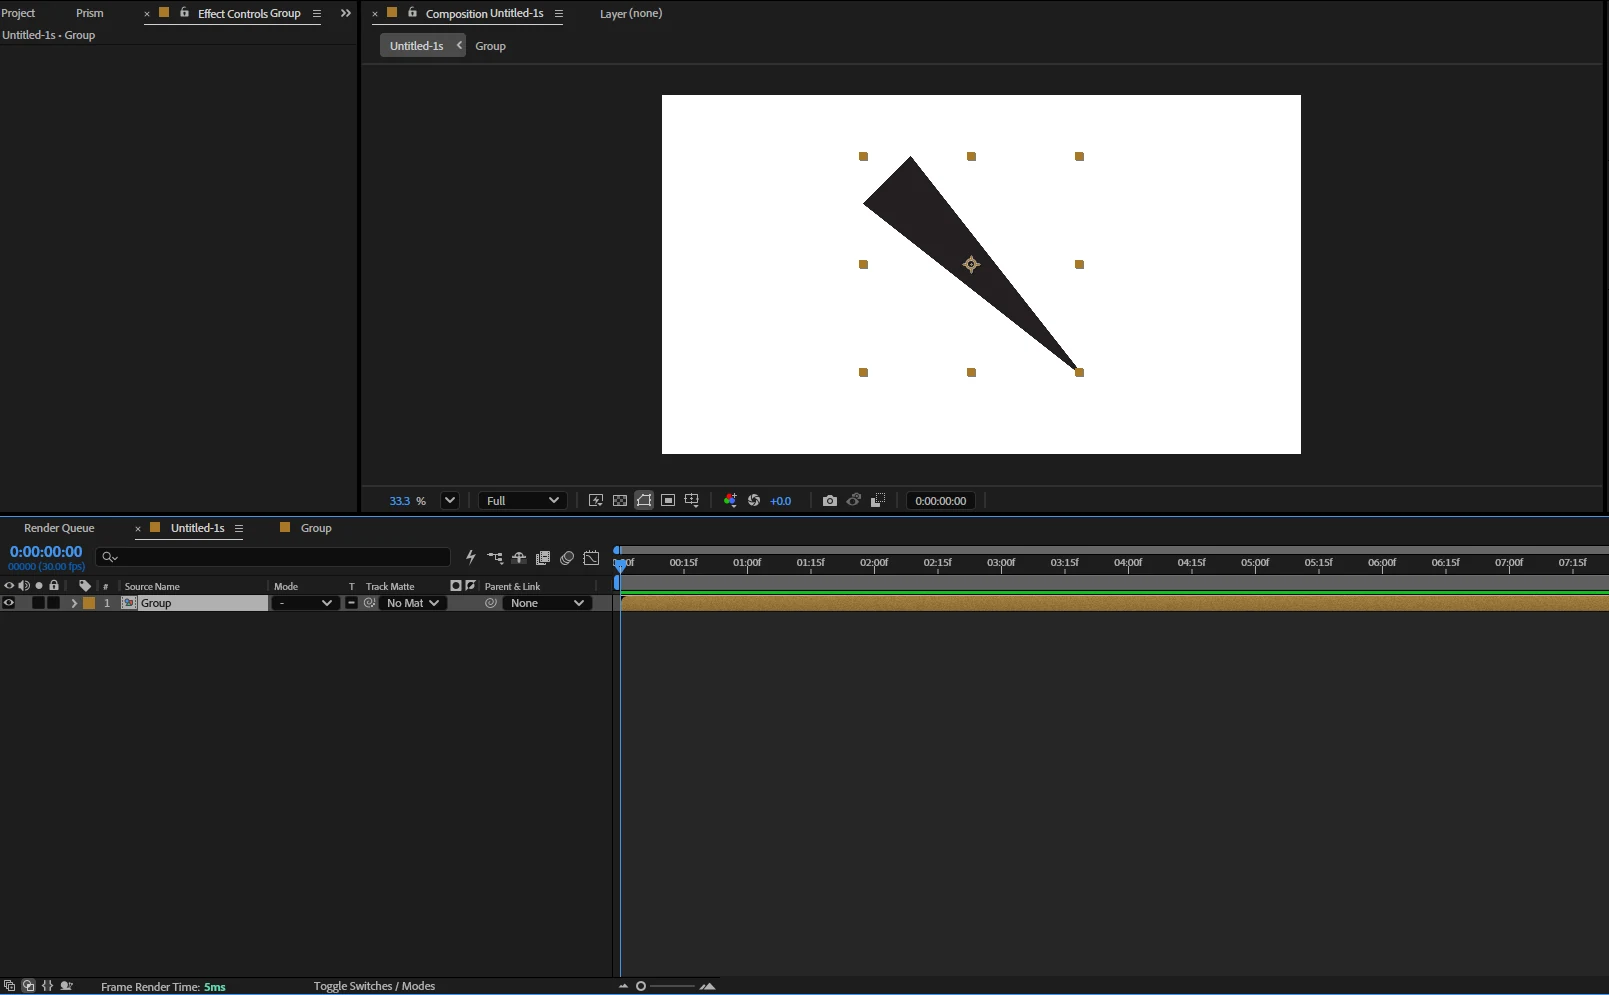This screenshot has width=1609, height=995.
Task: Close the Composition Untitled-1s viewer tab
Action: (375, 14)
